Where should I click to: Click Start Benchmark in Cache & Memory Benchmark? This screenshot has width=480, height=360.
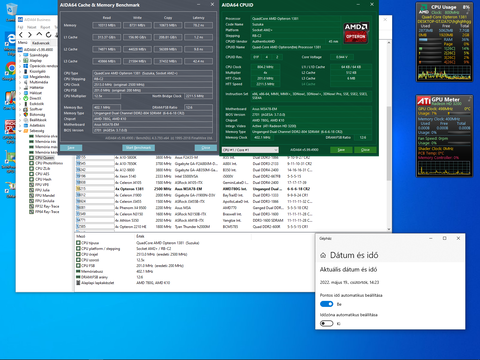point(138,148)
